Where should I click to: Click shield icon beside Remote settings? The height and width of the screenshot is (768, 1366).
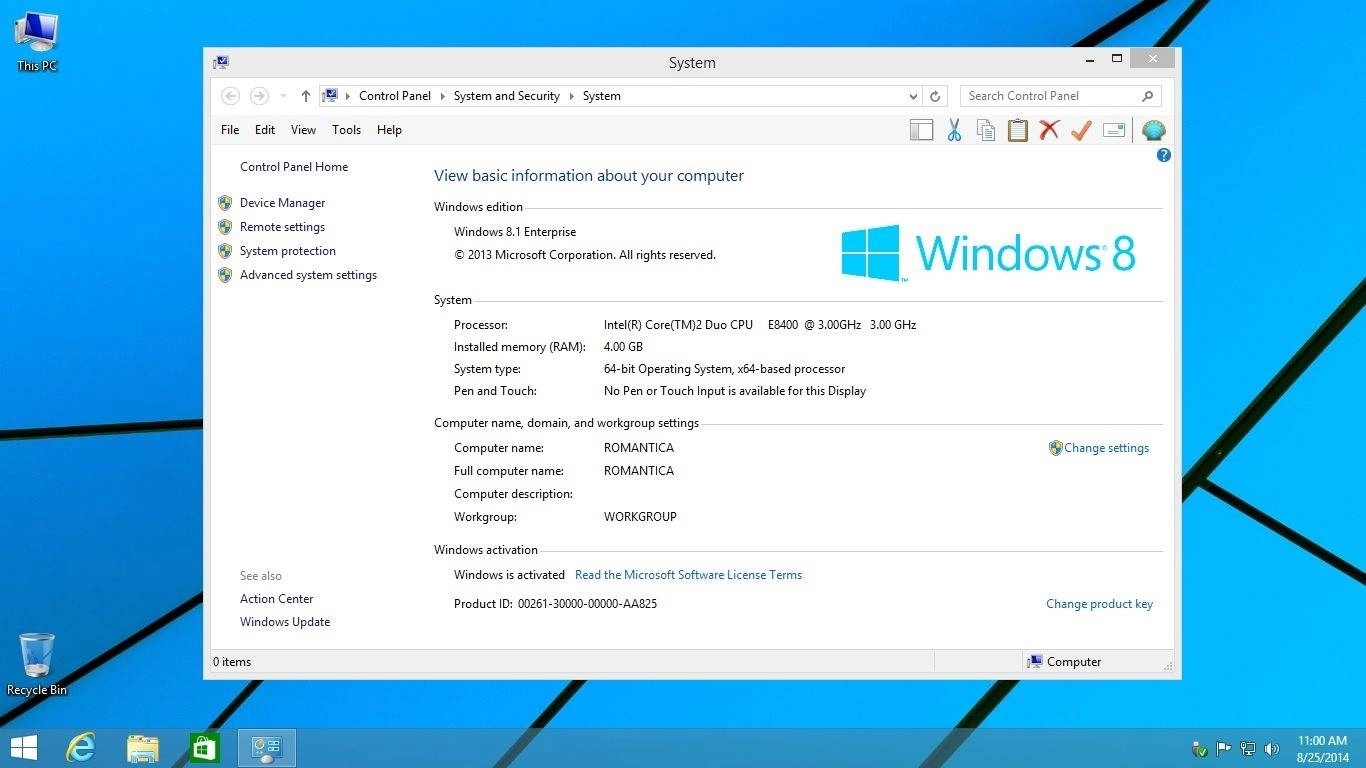pyautogui.click(x=225, y=227)
